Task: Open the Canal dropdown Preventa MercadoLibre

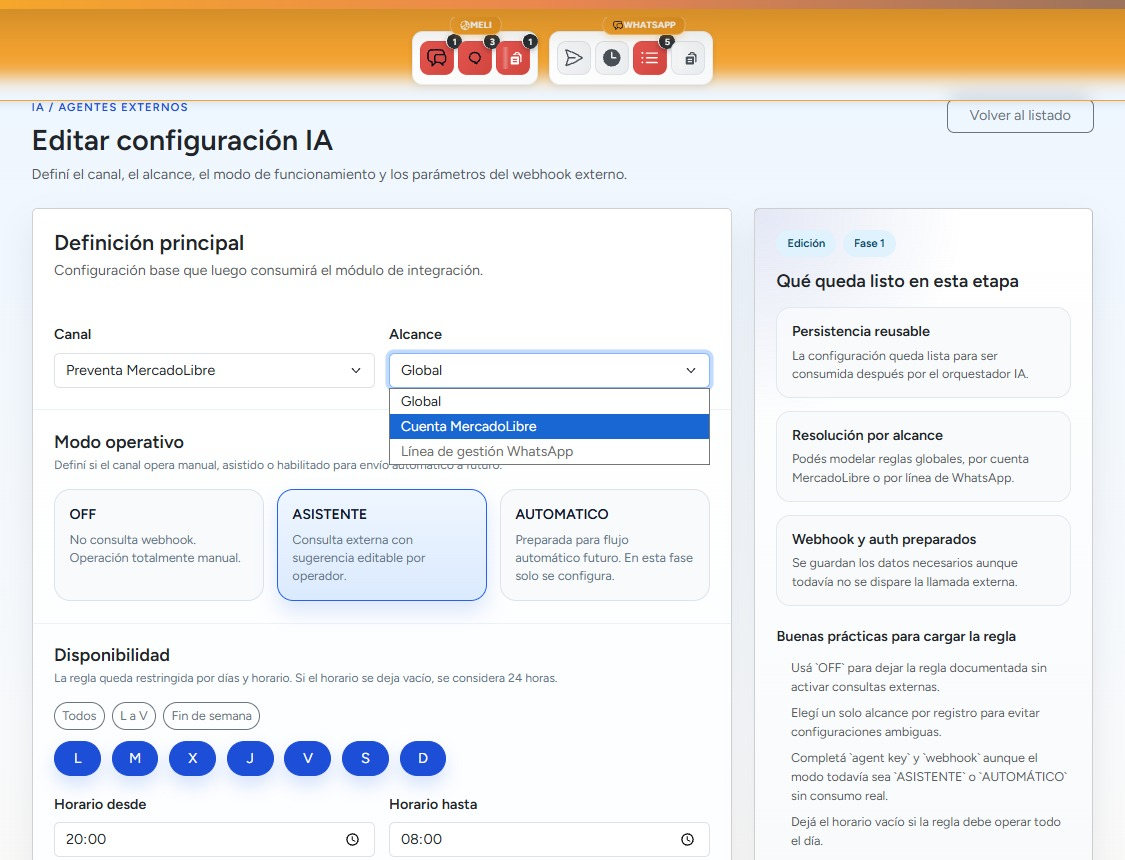Action: (x=214, y=370)
